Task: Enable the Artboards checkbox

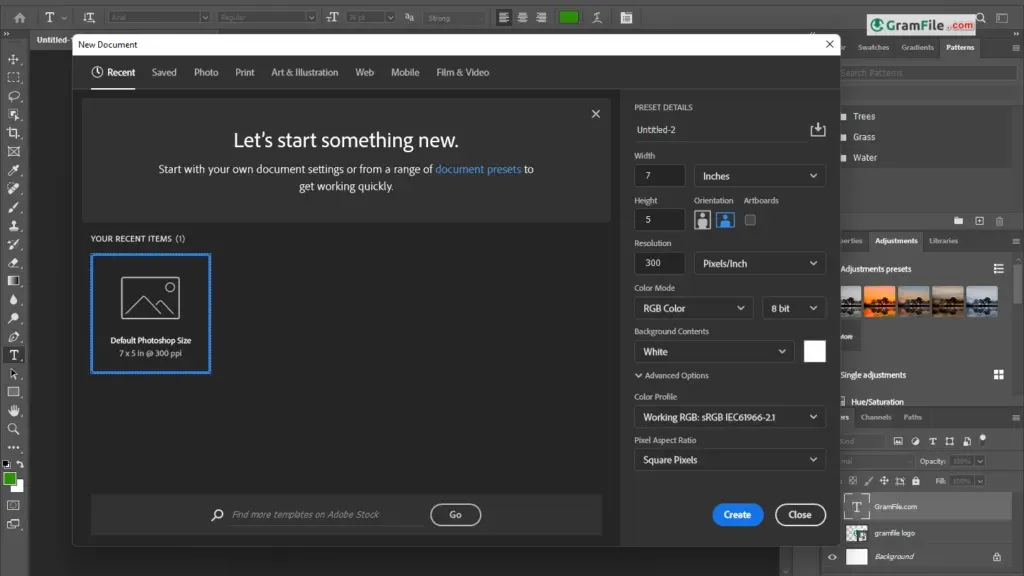Action: pos(750,220)
